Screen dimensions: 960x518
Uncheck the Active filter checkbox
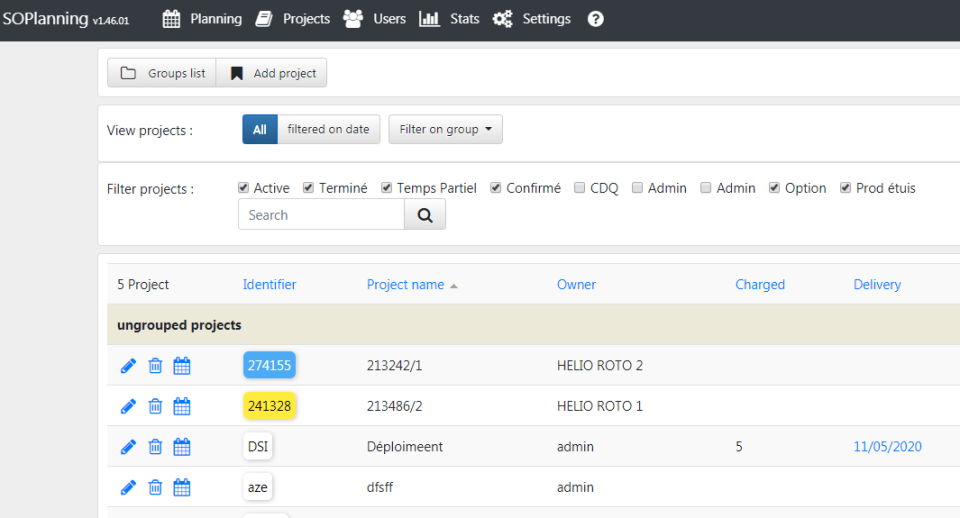click(243, 188)
